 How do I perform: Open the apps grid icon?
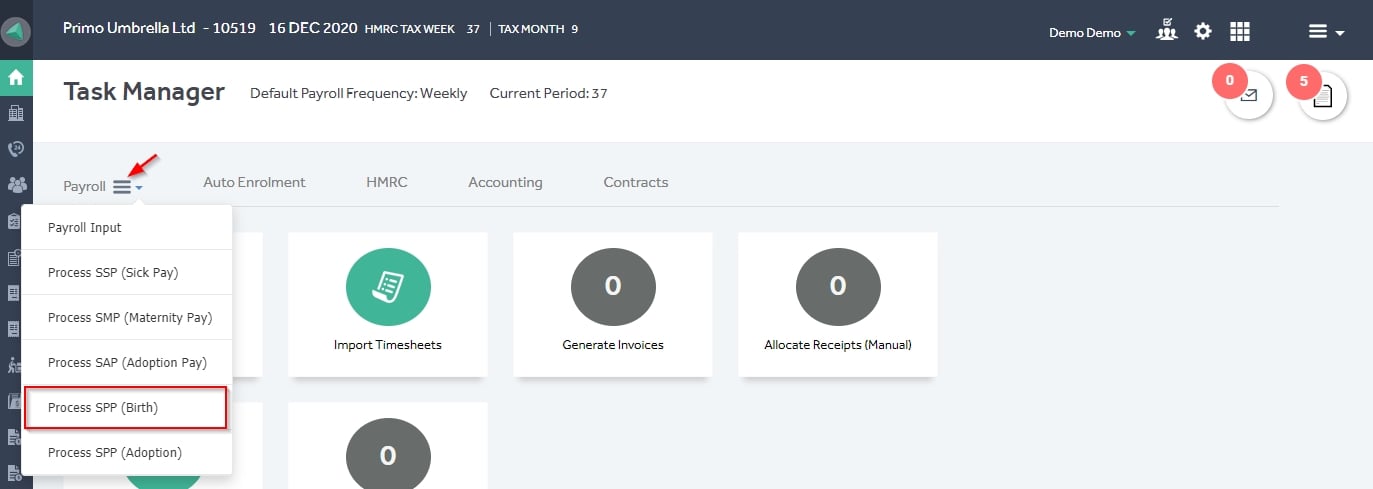tap(1240, 31)
